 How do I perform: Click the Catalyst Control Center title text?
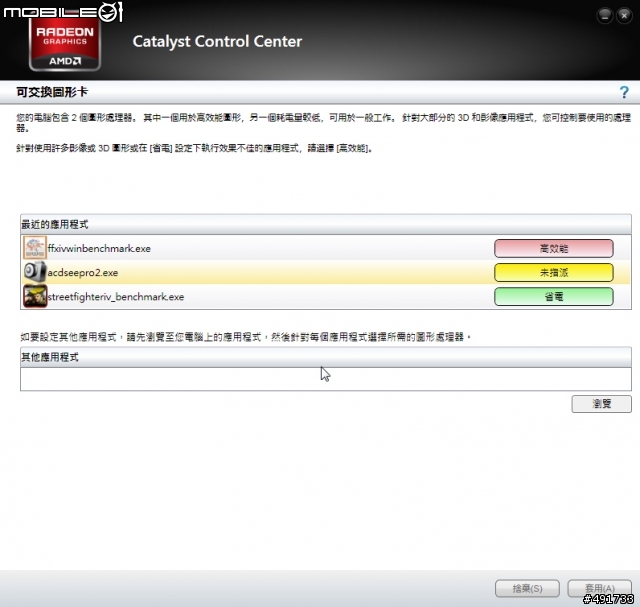pyautogui.click(x=217, y=42)
